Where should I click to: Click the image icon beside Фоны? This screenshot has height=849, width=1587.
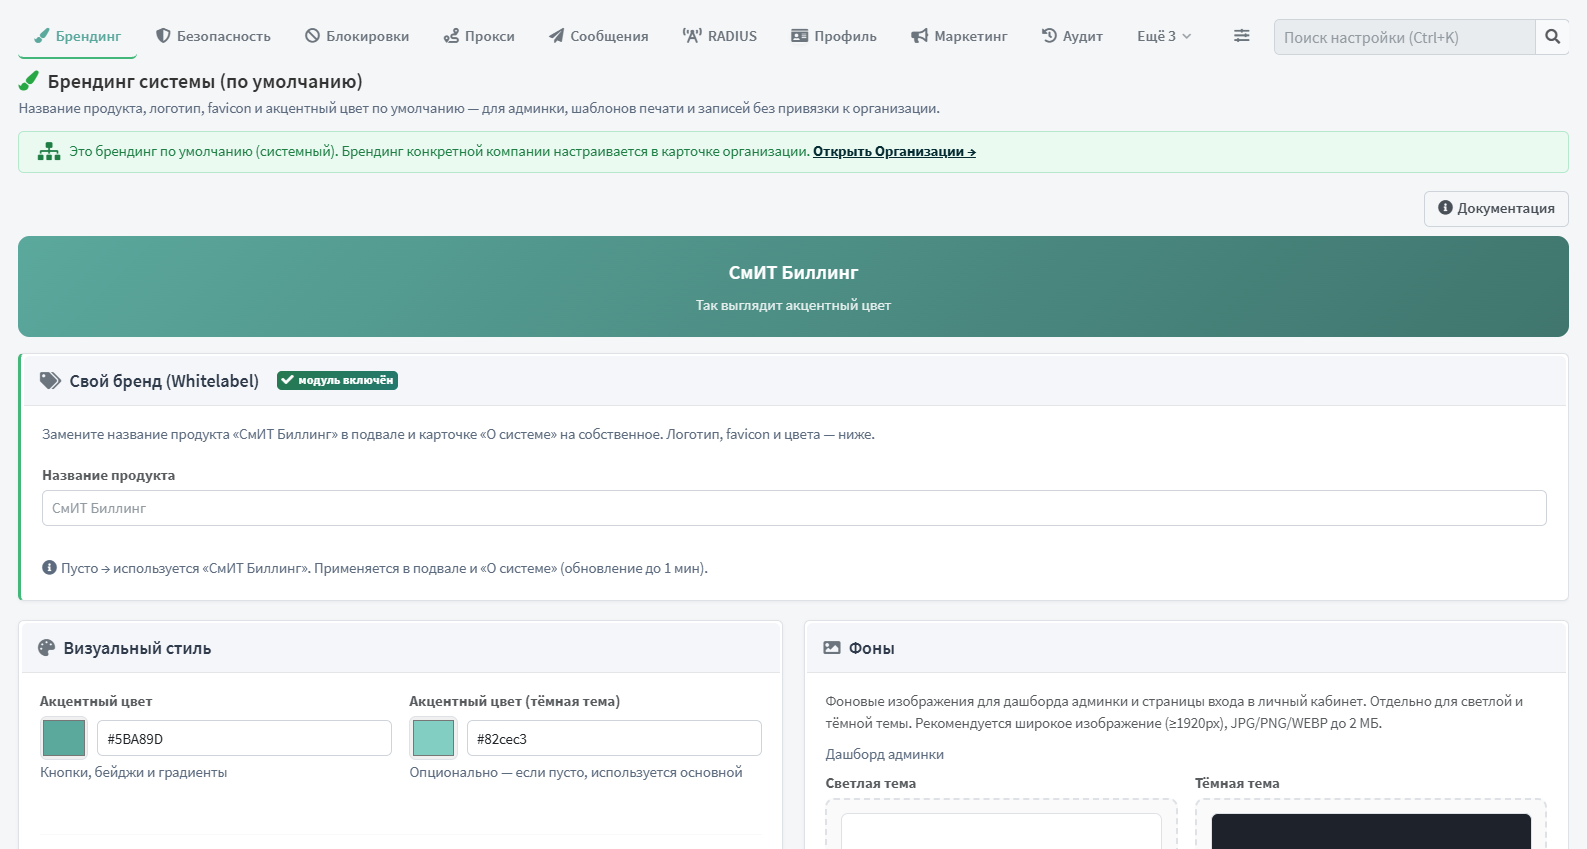(x=832, y=648)
